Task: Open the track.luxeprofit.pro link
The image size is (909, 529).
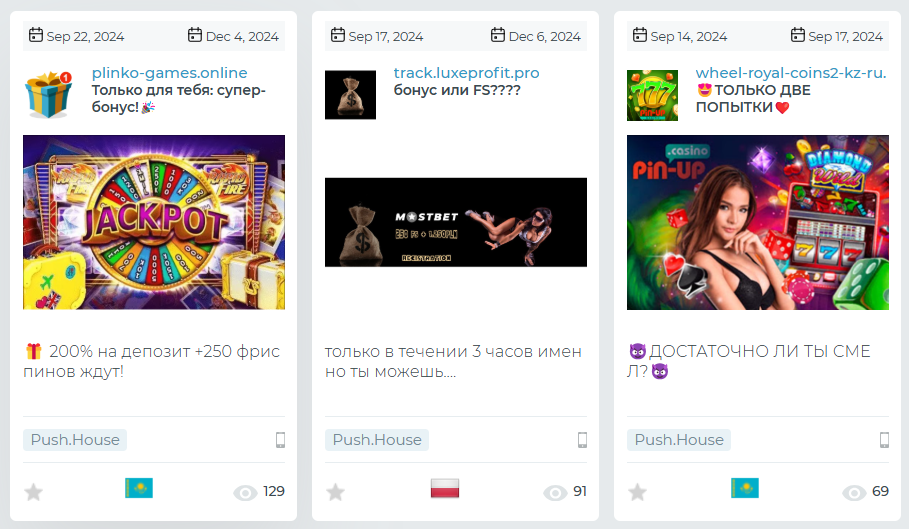Action: click(x=466, y=73)
